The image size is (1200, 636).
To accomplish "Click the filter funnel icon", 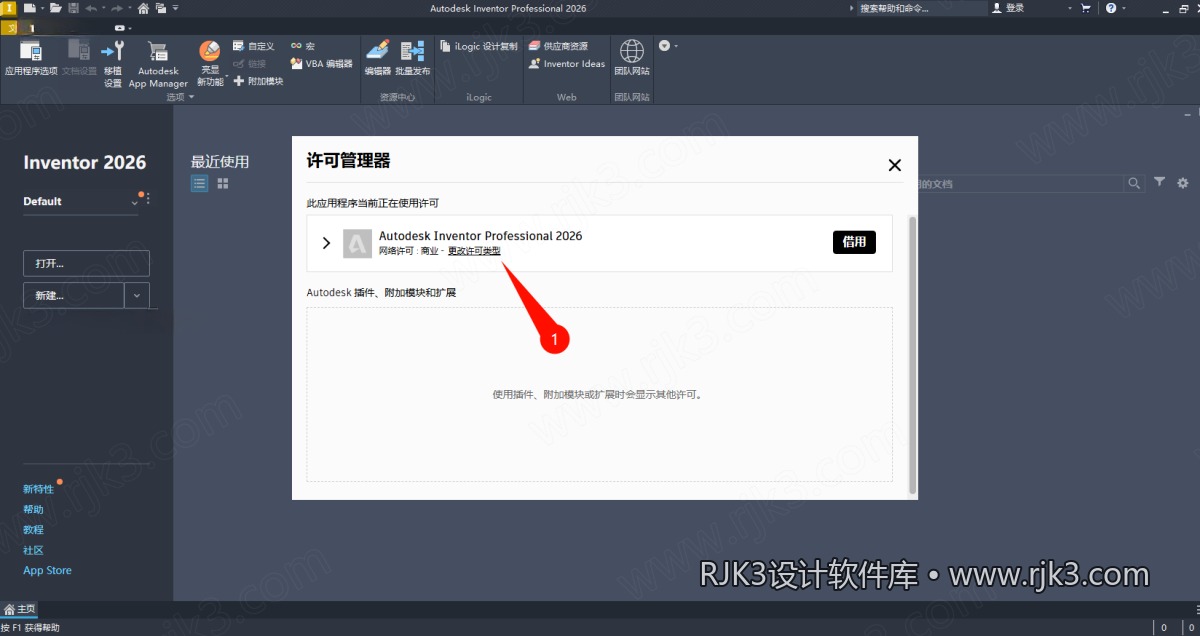I will click(1159, 182).
